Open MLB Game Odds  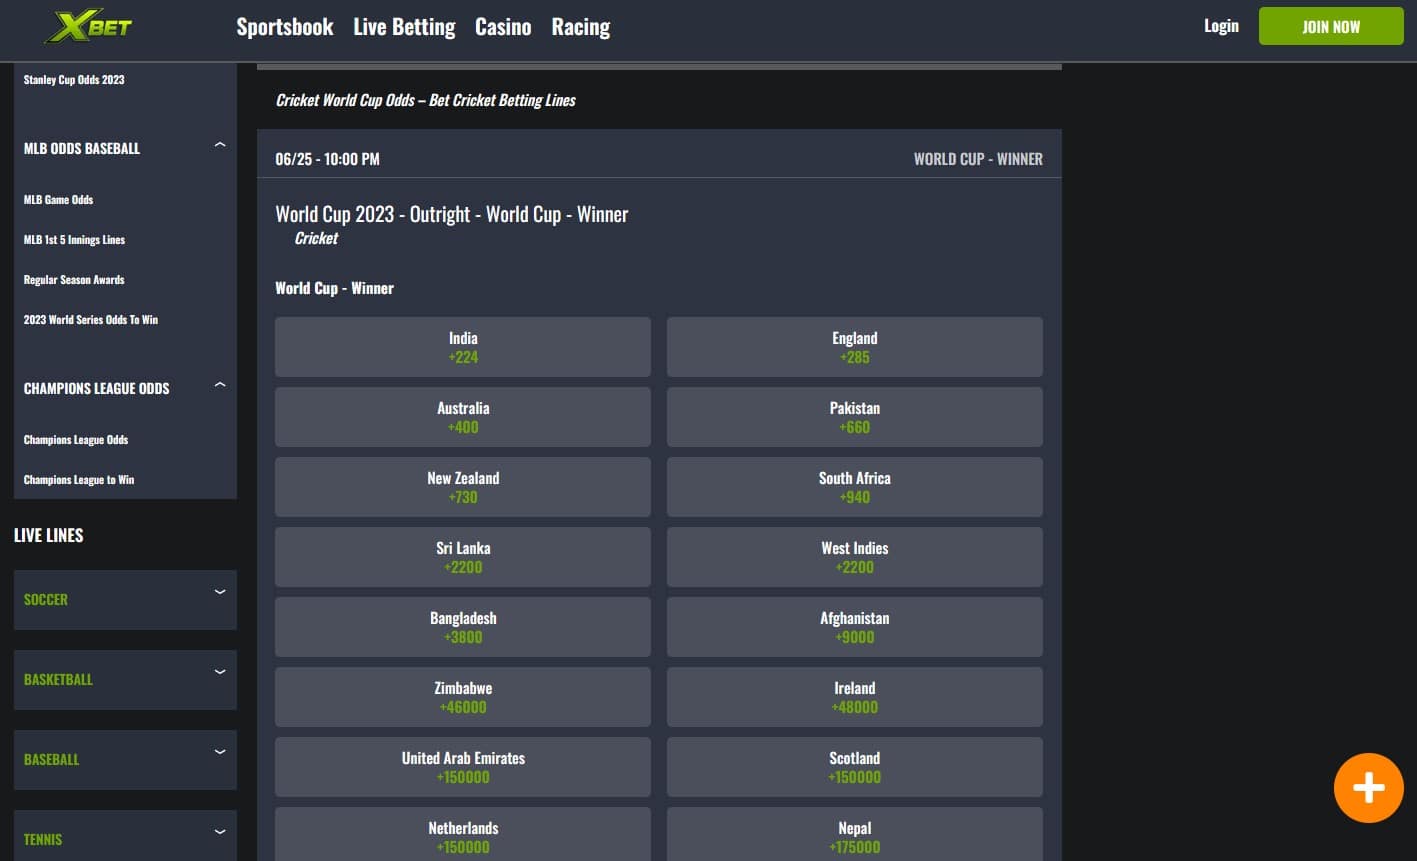[x=58, y=199]
